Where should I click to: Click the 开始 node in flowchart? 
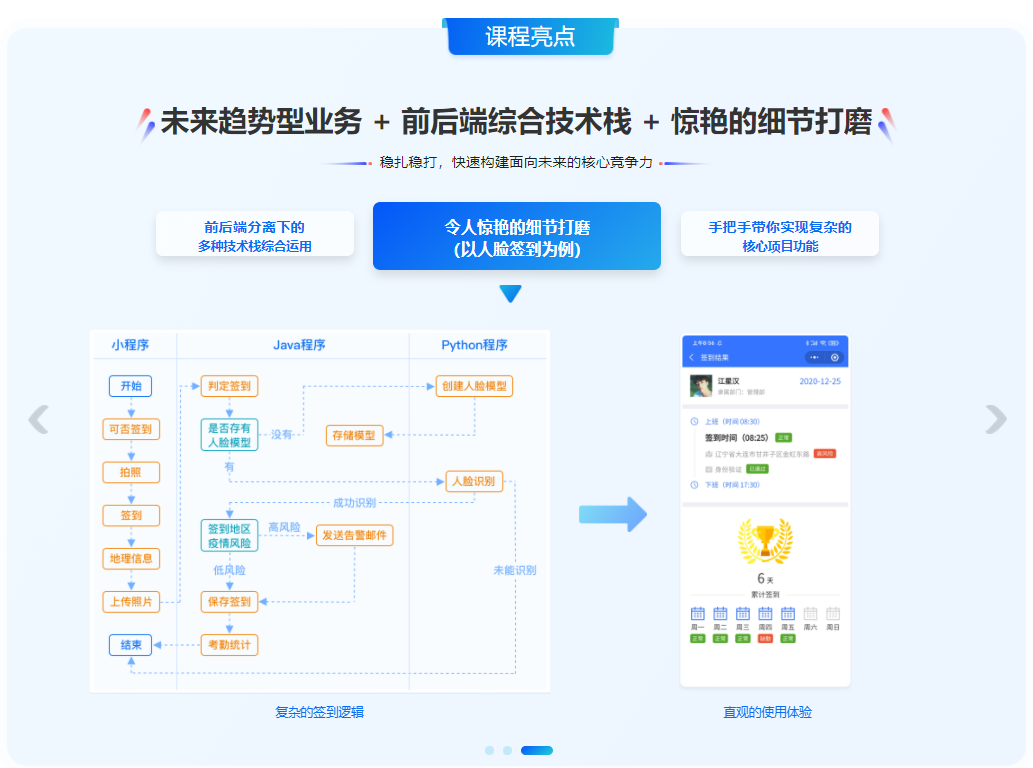130,386
